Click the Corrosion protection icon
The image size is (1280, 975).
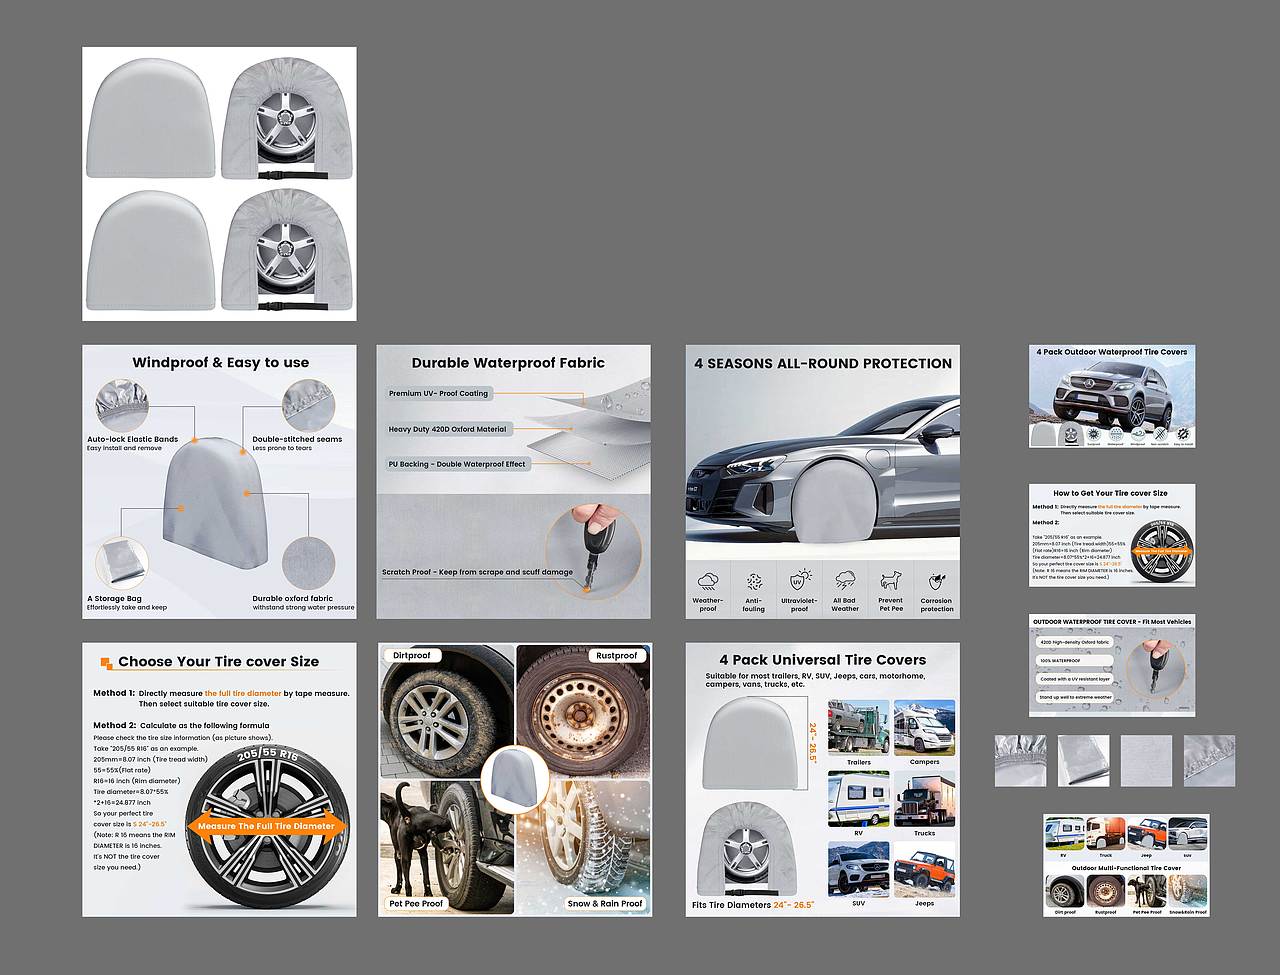937,582
